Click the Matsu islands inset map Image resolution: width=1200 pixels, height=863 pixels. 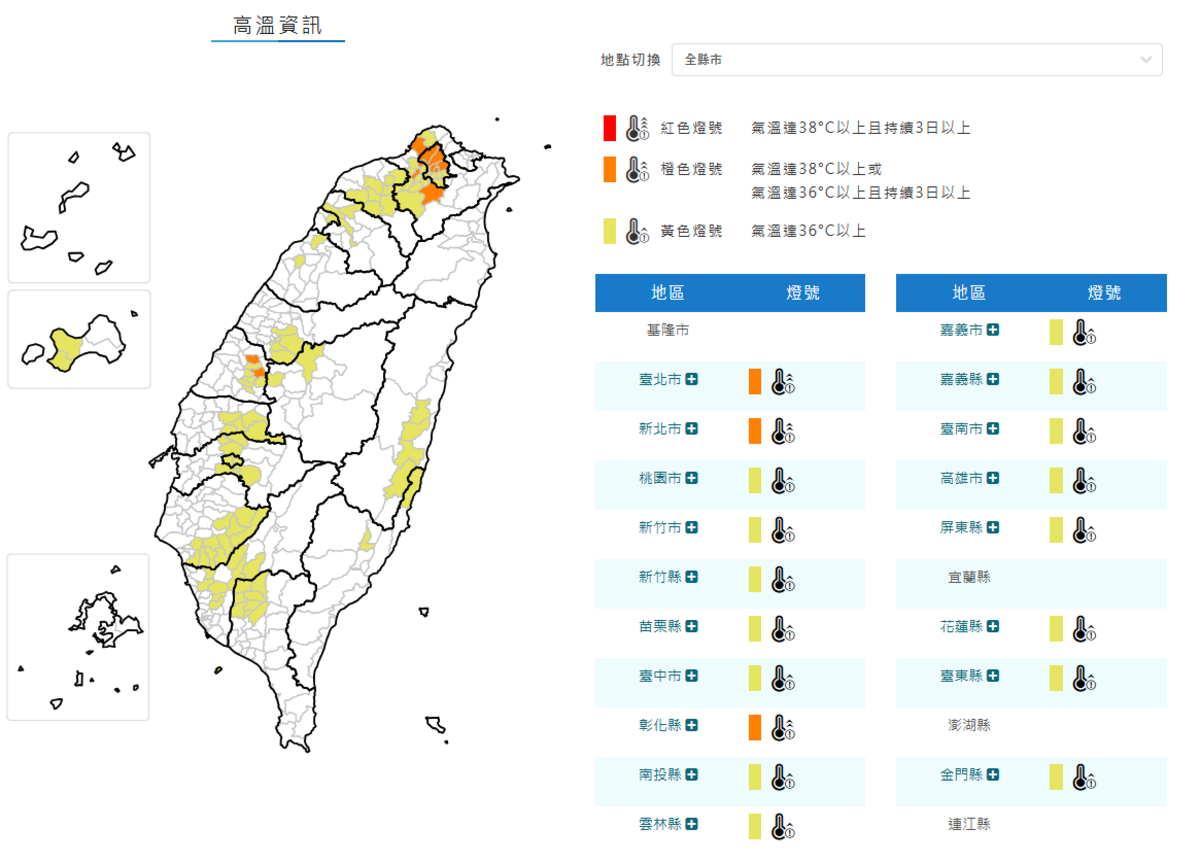[79, 208]
